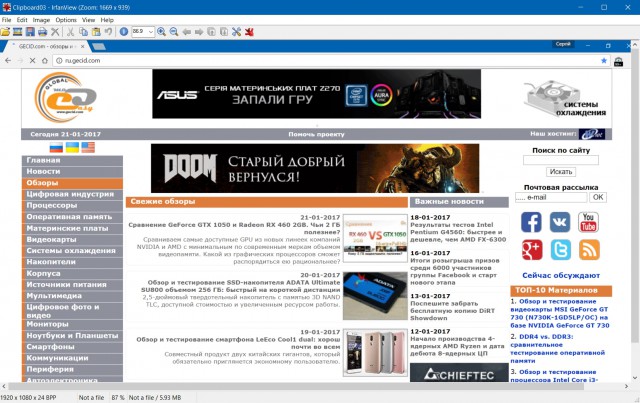Click the OK subscribe button
This screenshot has width=640, height=403.
[x=598, y=197]
